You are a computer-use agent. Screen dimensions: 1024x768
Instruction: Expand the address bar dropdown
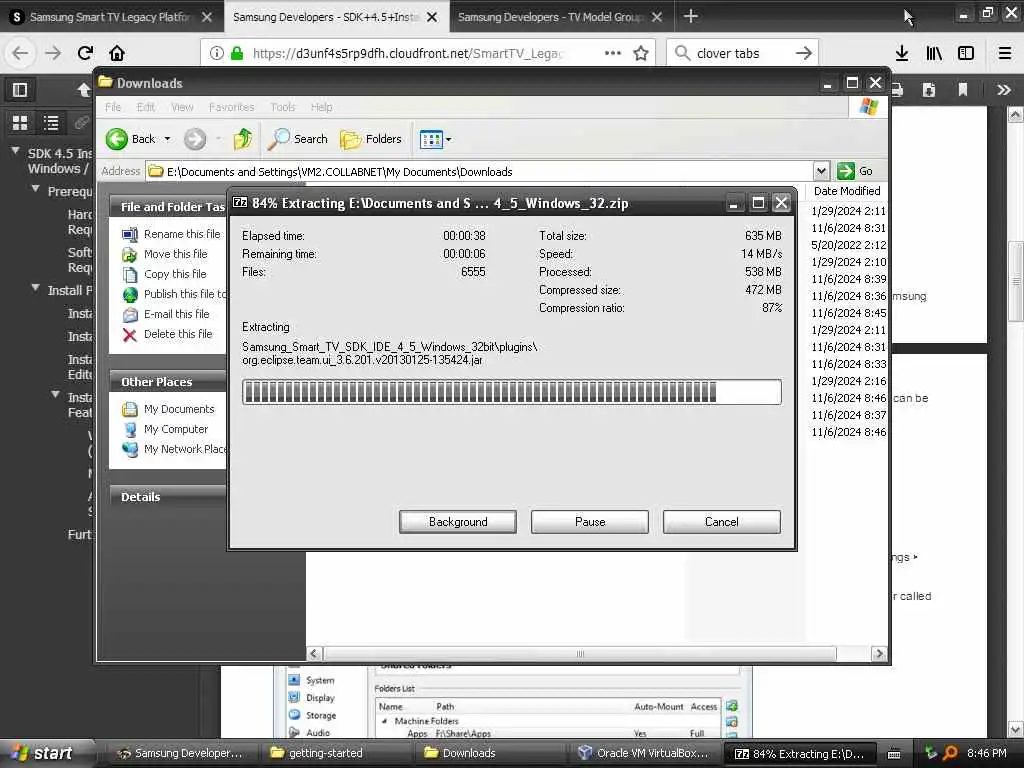point(822,171)
